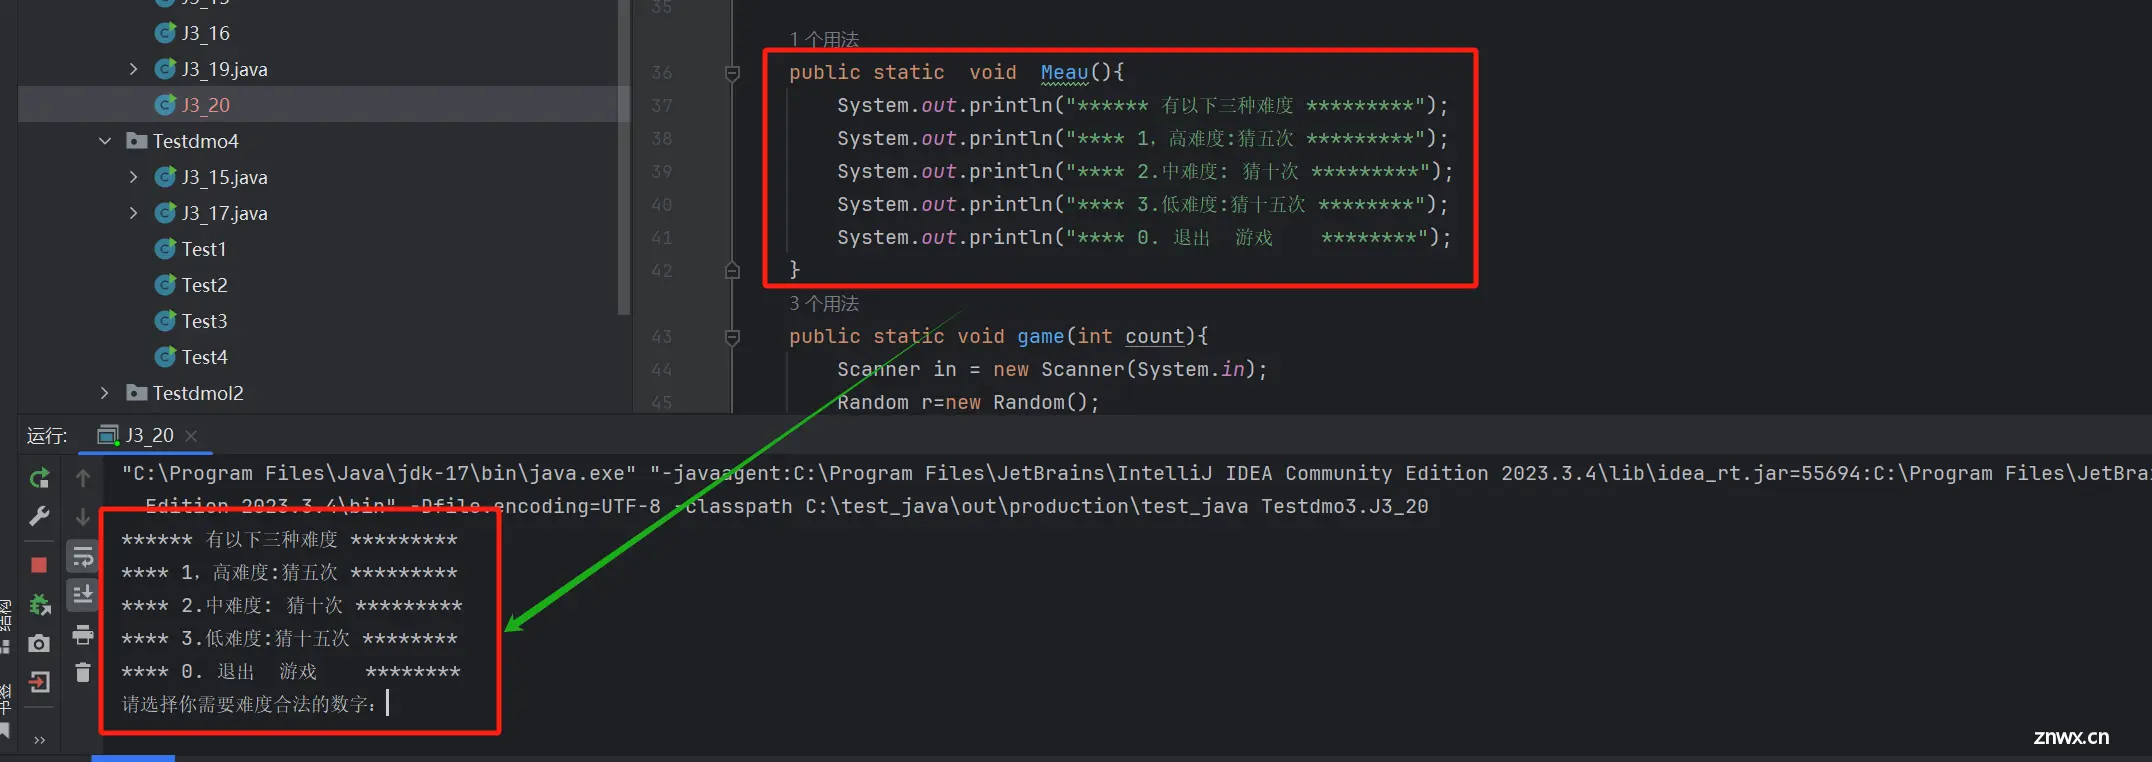This screenshot has height=762, width=2152.
Task: Click the project tree vertical scrollbar
Action: (624, 157)
